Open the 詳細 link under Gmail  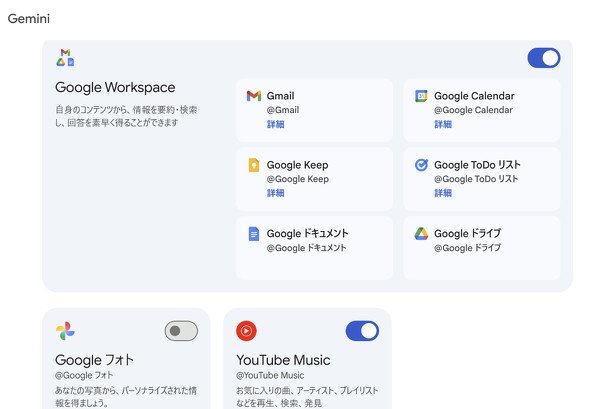[x=275, y=124]
